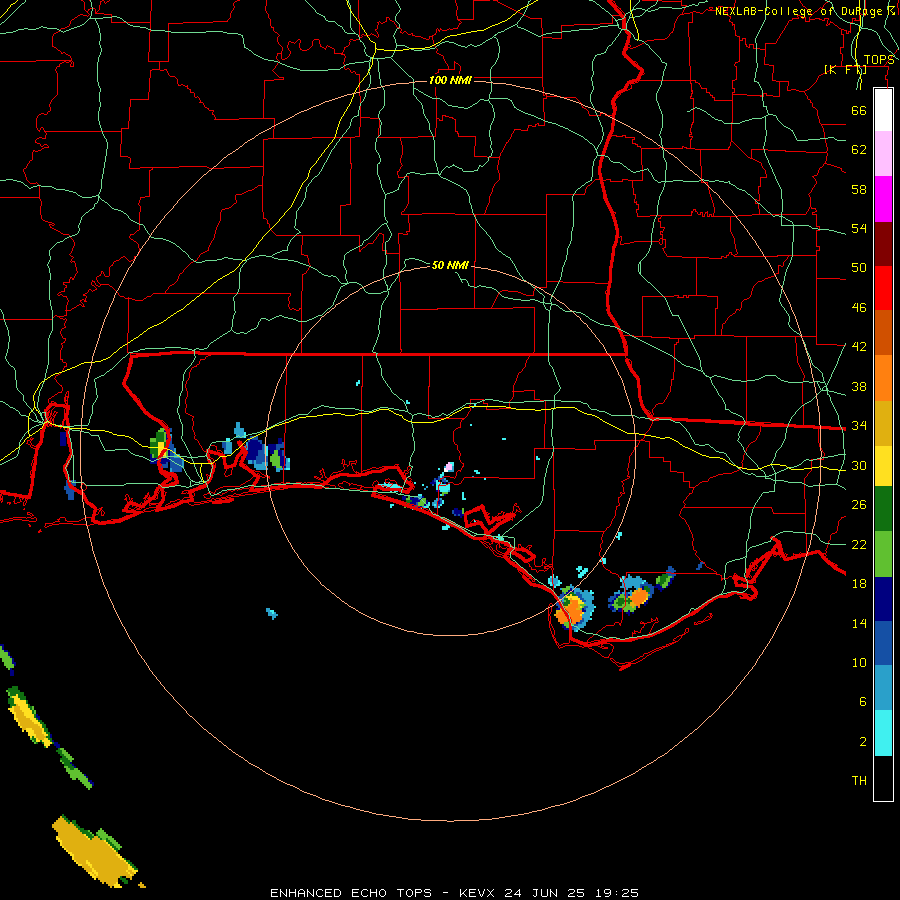Image resolution: width=900 pixels, height=900 pixels.
Task: Click the 6 legend scale value
Action: coord(862,701)
